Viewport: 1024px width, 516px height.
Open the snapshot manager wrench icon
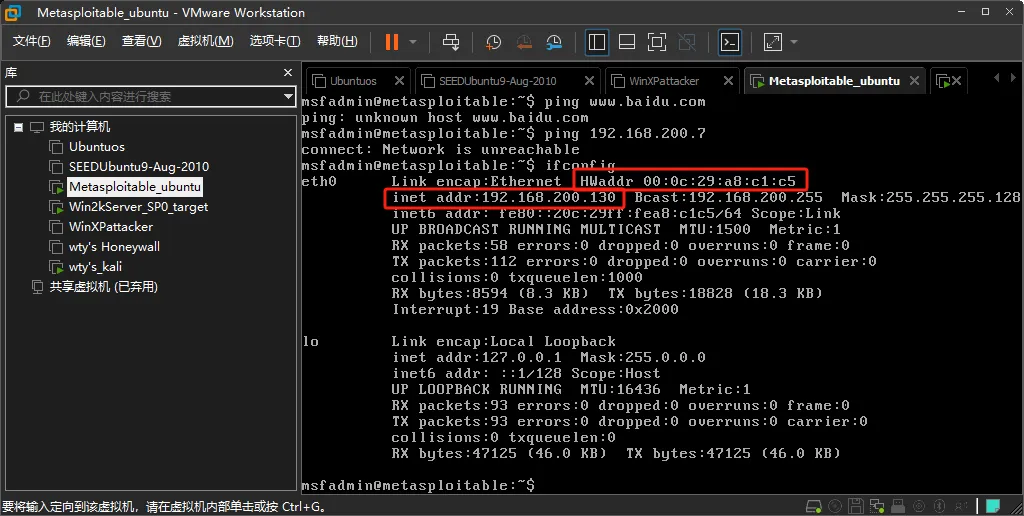(554, 42)
